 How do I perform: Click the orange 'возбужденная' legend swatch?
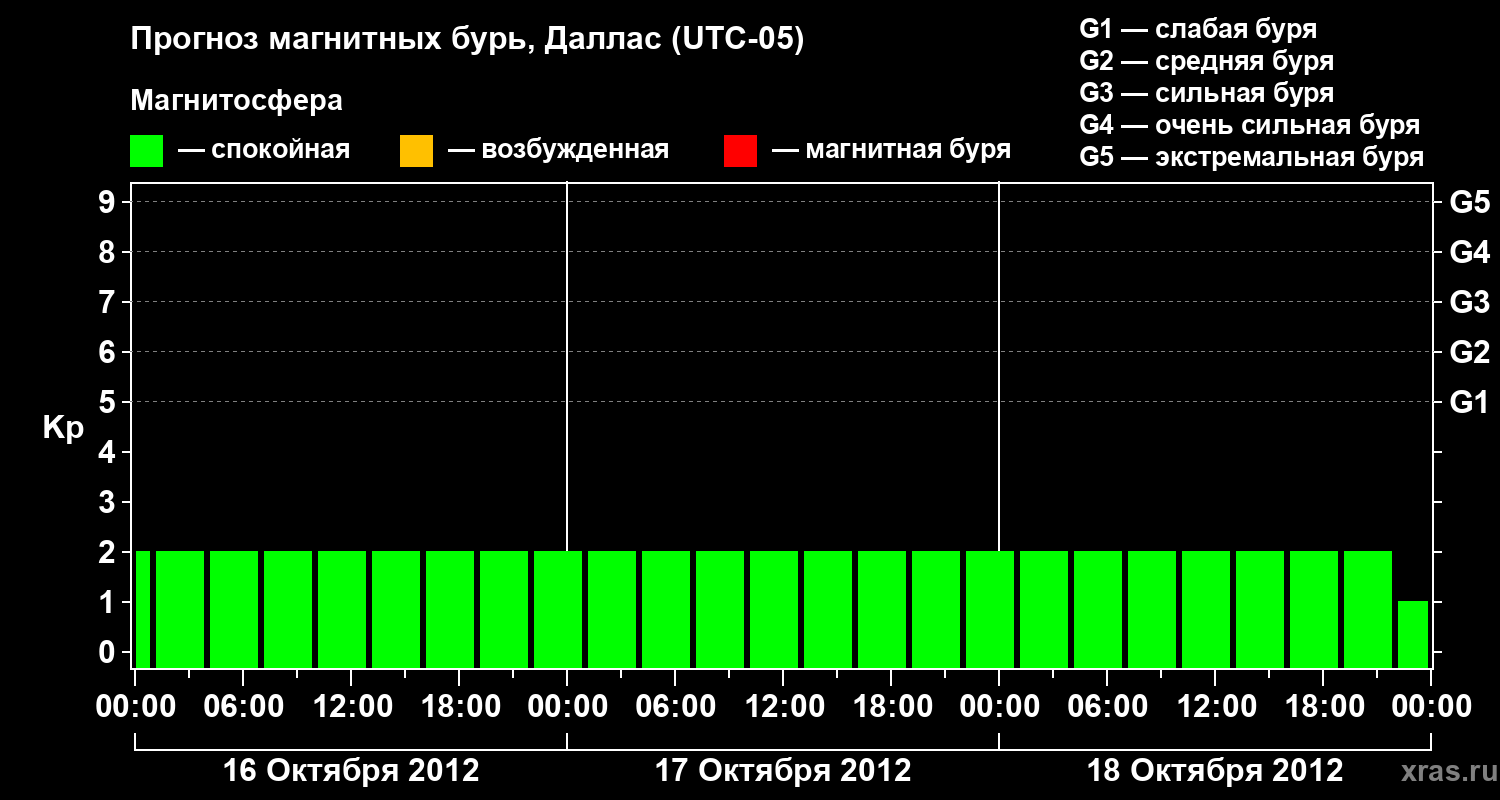[x=416, y=151]
